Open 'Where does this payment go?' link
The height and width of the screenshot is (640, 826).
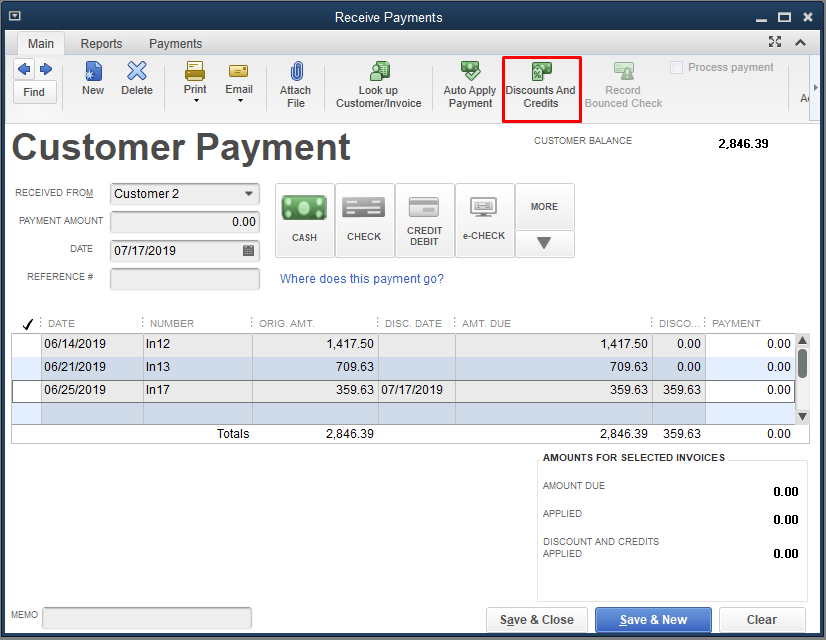click(x=361, y=279)
